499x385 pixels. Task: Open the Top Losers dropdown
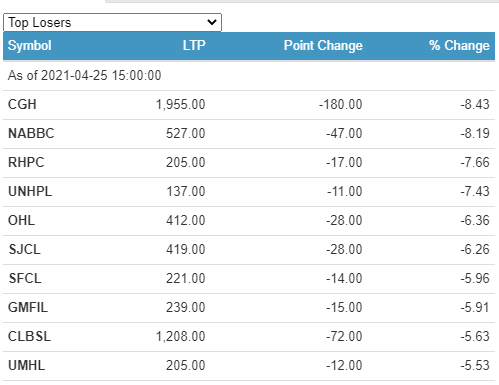pos(112,23)
